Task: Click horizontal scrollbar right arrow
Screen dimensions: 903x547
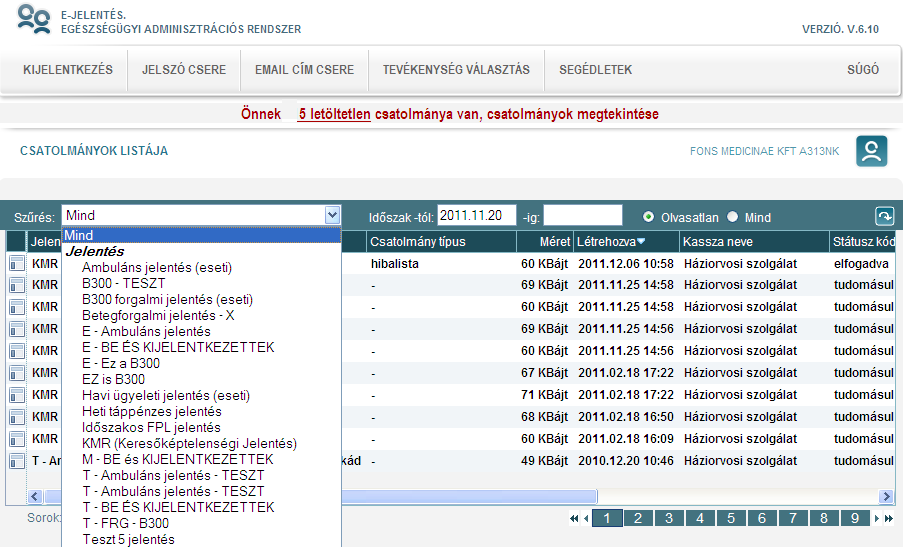Action: pyautogui.click(x=886, y=496)
